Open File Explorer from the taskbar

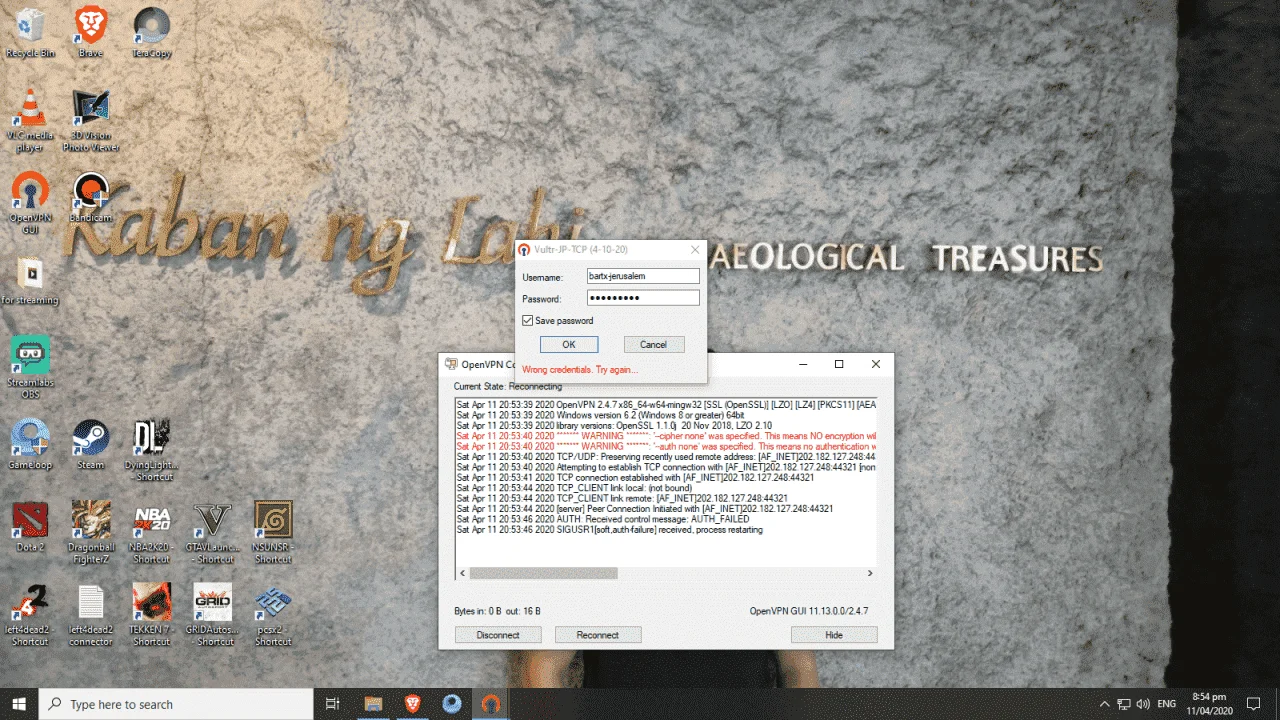click(373, 704)
